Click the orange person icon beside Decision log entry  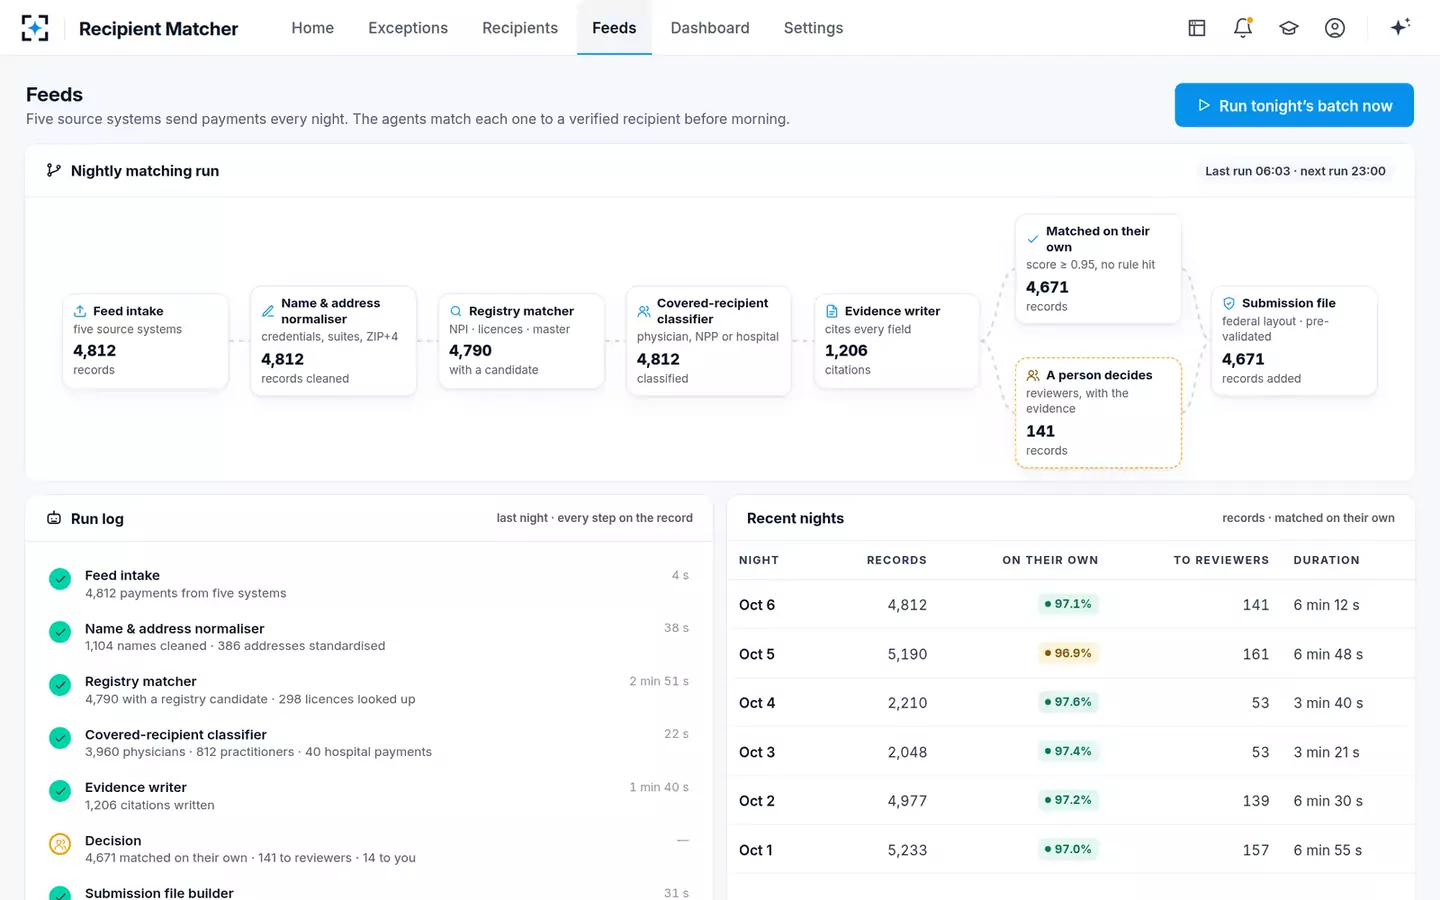point(60,844)
